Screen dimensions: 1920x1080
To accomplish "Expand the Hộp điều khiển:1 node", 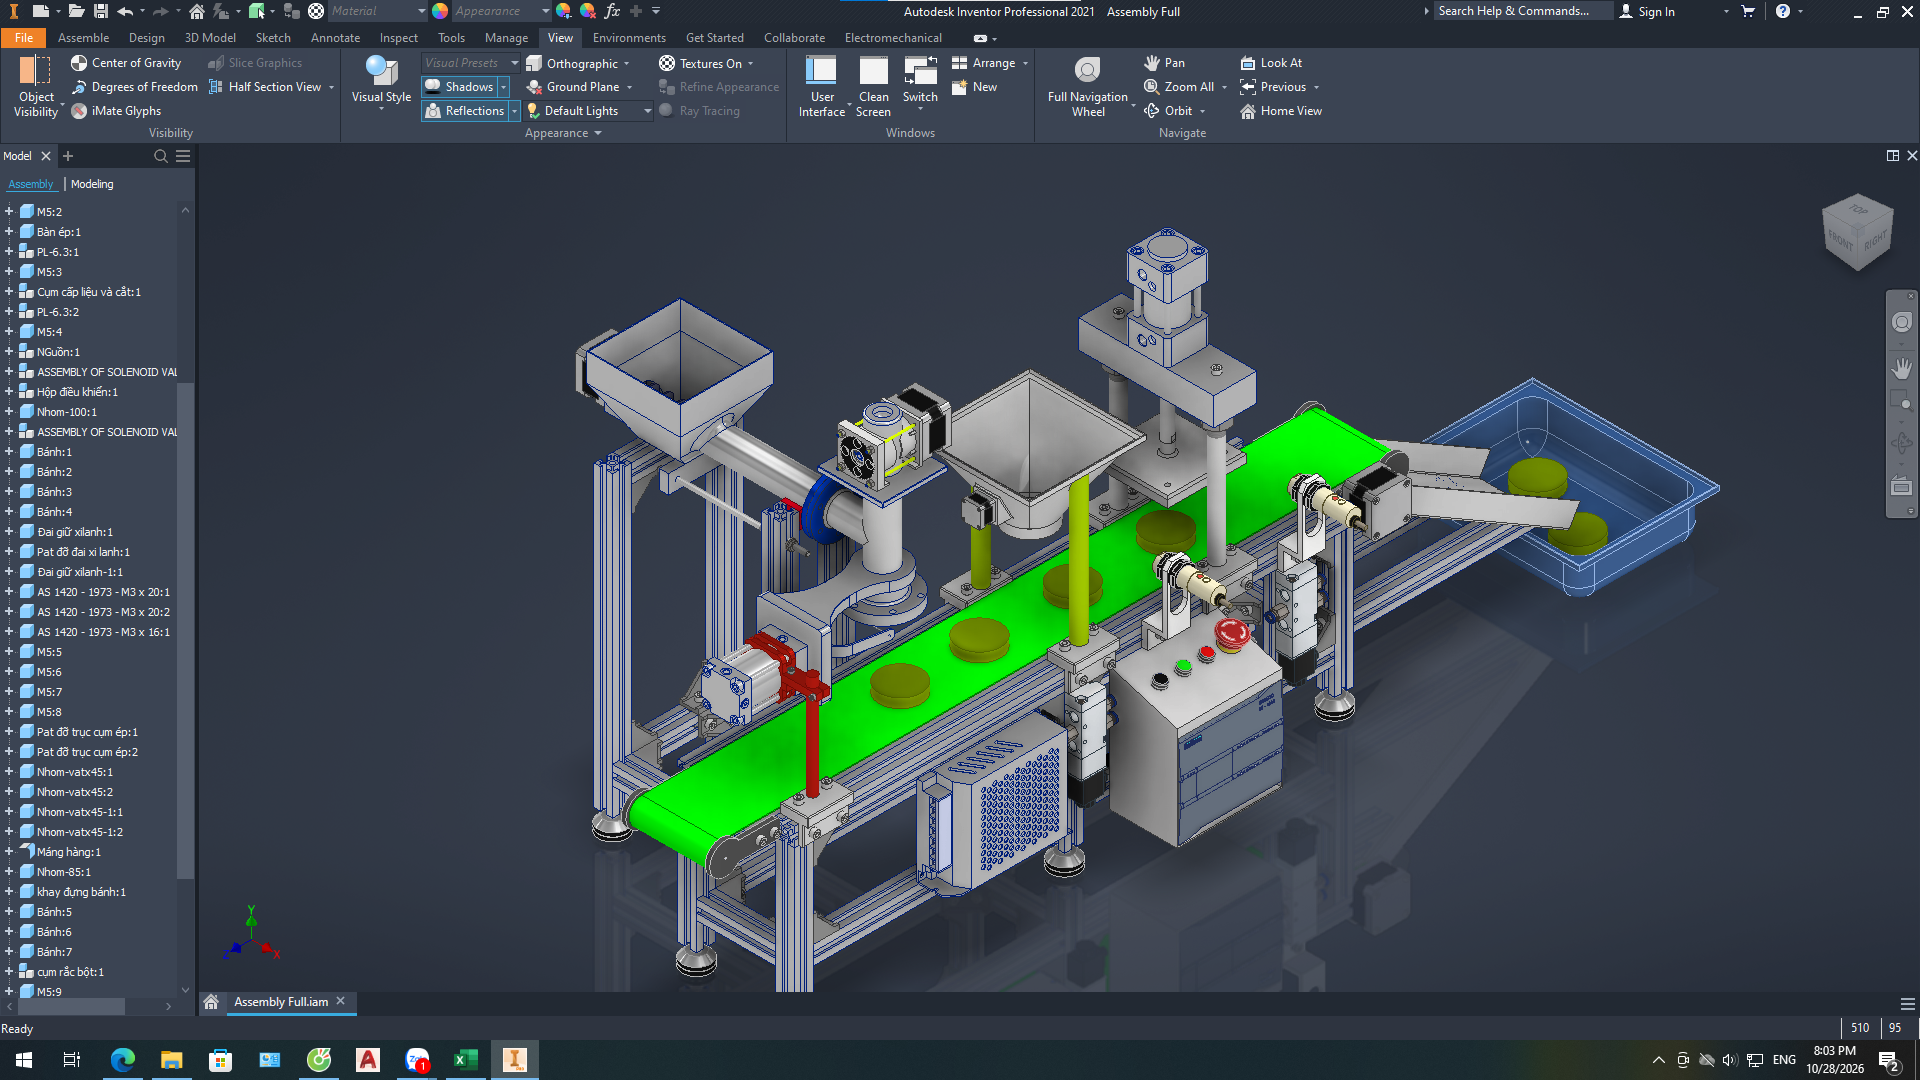I will [9, 392].
